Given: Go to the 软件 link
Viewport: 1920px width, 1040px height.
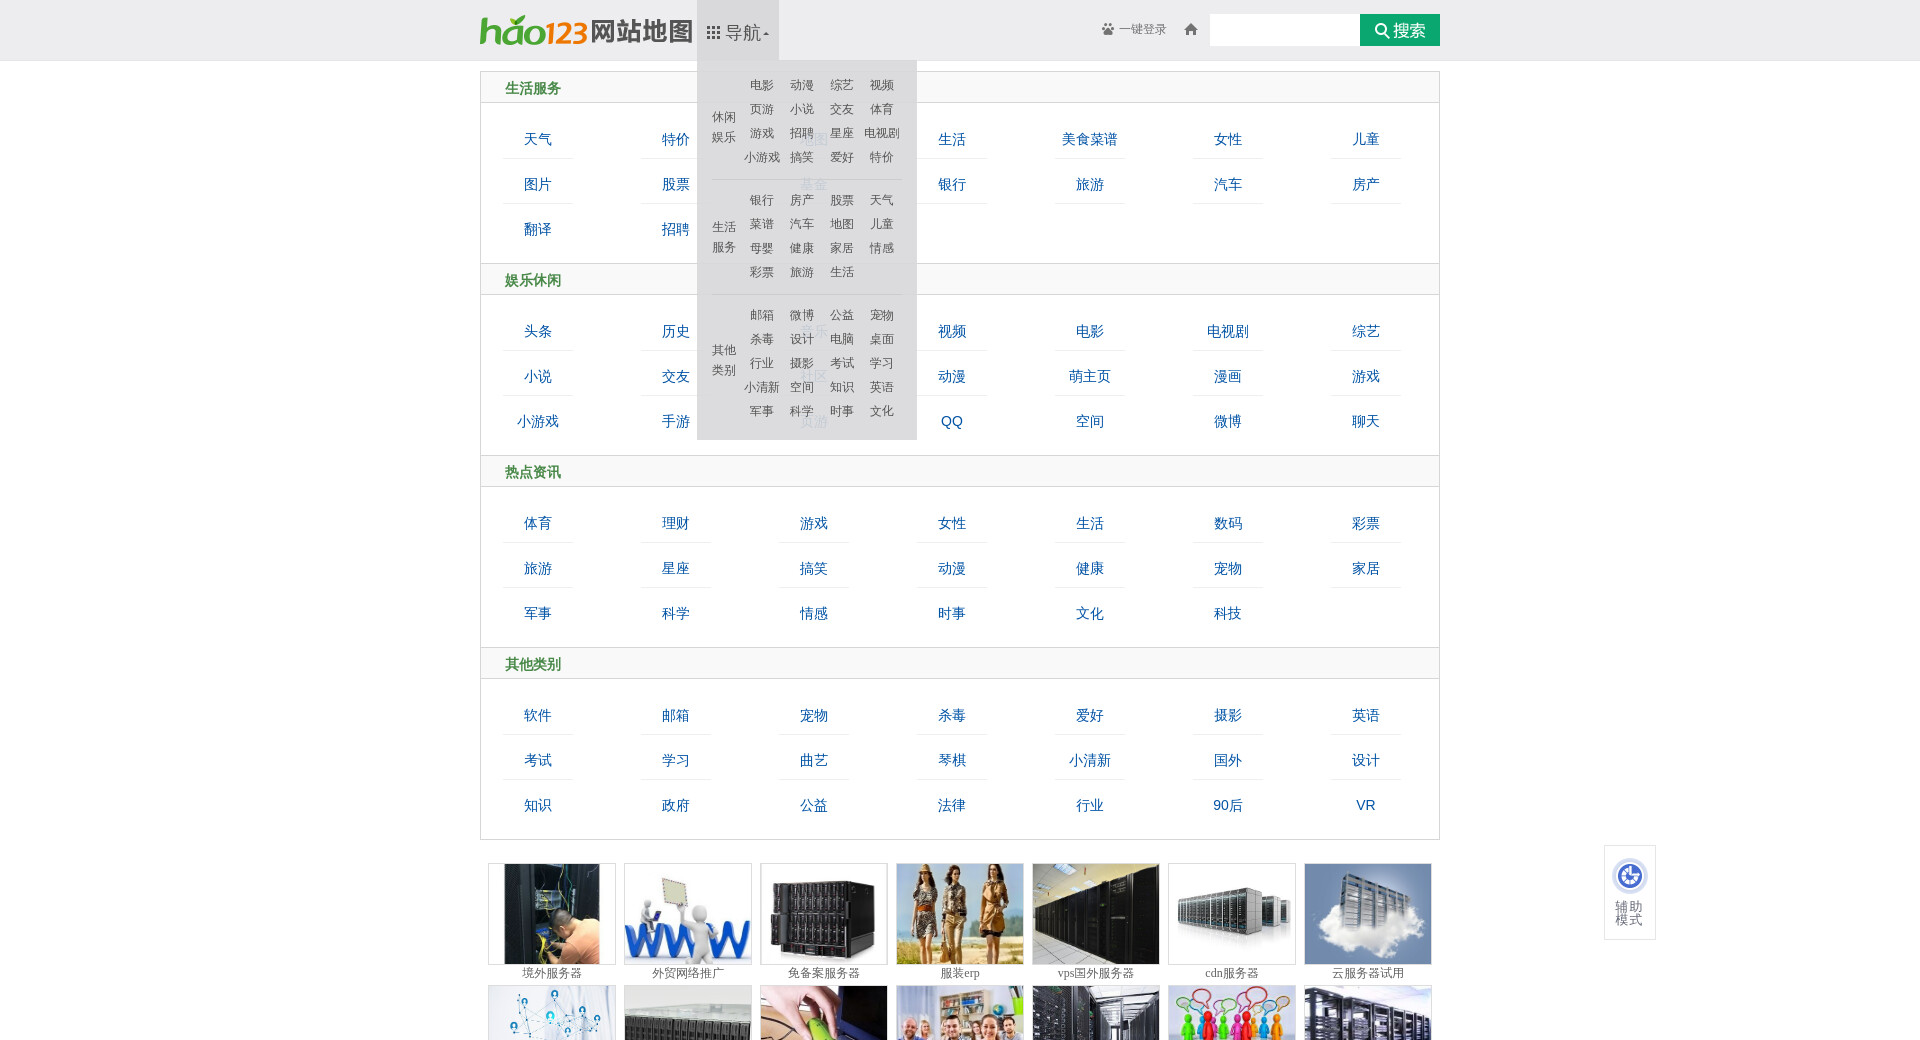Looking at the screenshot, I should coord(538,715).
